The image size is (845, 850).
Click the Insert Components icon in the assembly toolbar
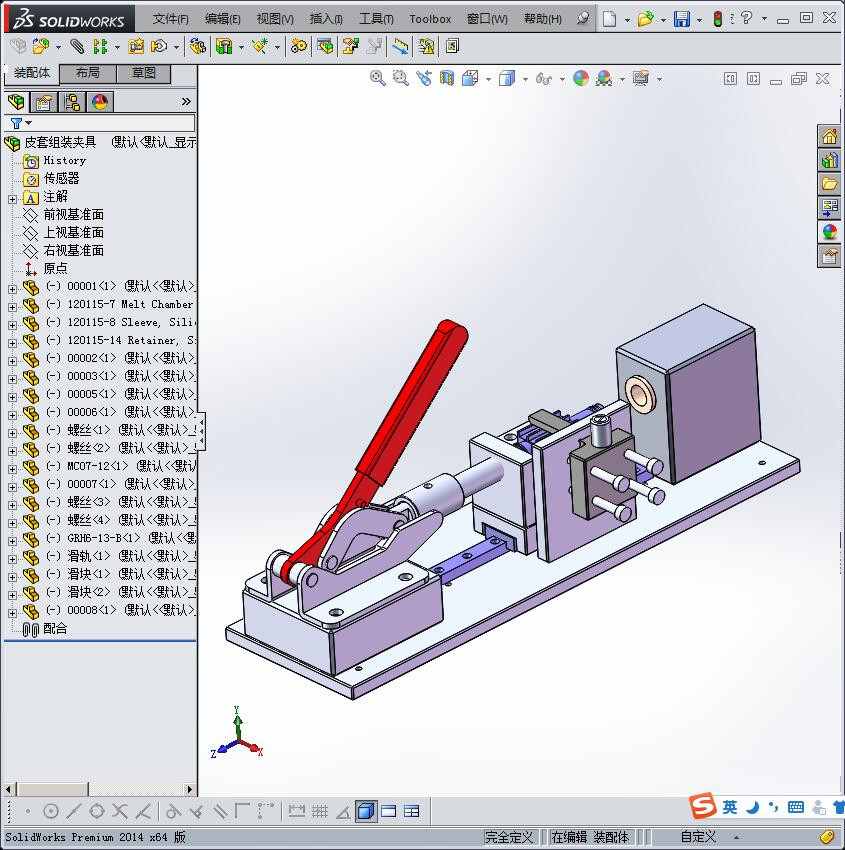coord(40,47)
